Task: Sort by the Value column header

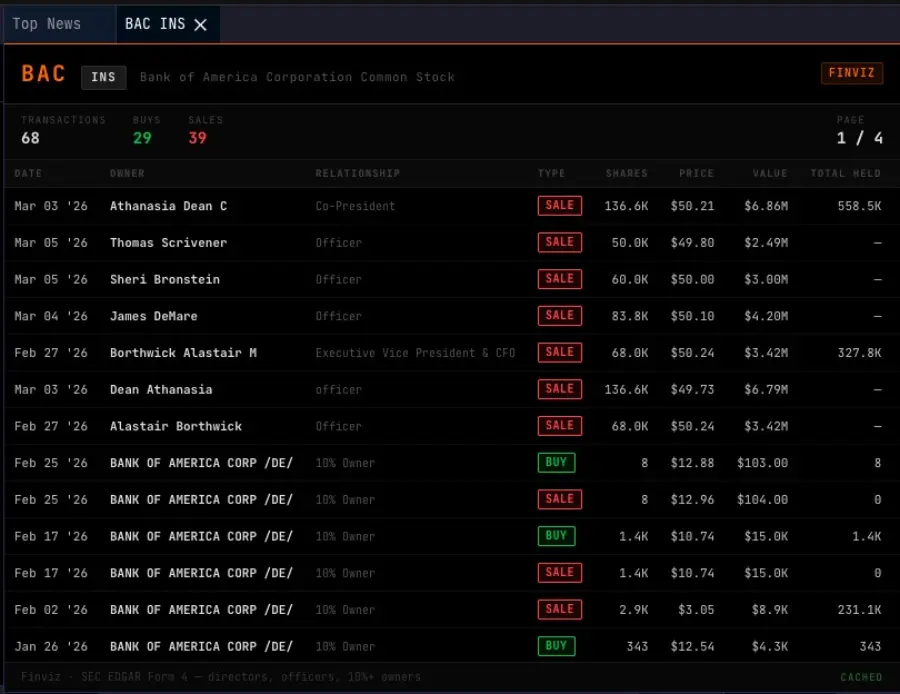Action: point(770,173)
